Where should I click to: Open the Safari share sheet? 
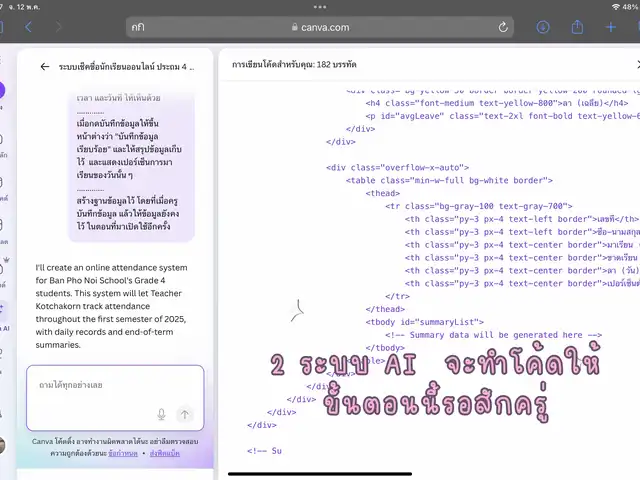coord(577,27)
